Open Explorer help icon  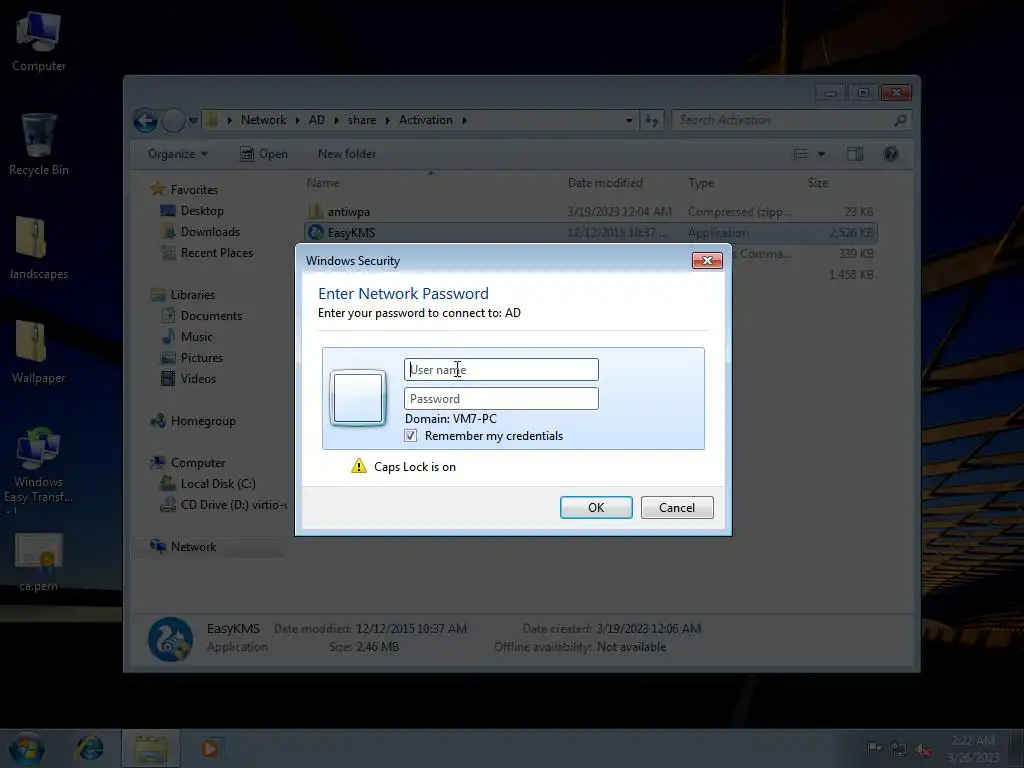pos(891,154)
